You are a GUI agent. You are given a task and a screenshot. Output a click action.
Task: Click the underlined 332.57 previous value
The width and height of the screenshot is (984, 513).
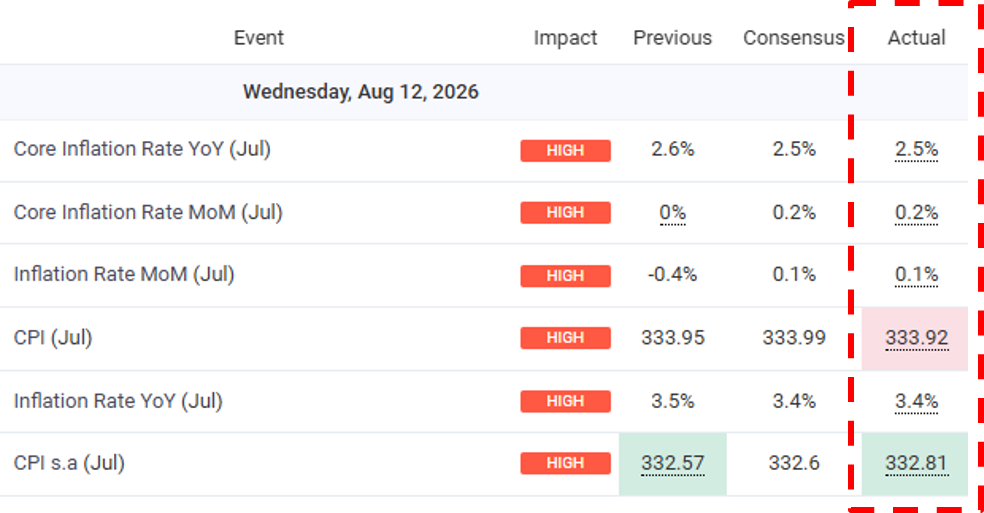pyautogui.click(x=672, y=463)
